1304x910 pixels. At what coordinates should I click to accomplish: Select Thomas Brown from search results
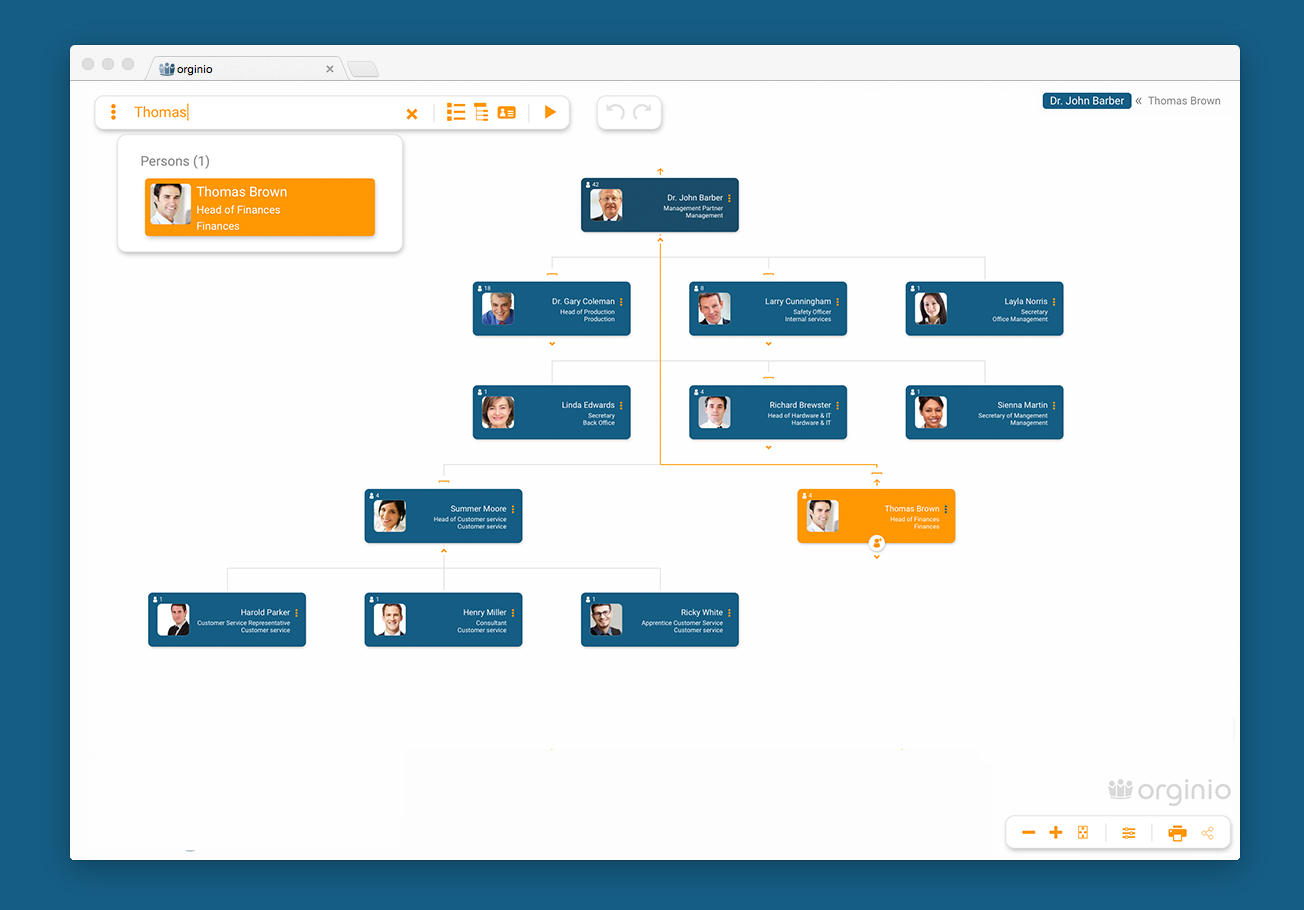click(x=260, y=207)
